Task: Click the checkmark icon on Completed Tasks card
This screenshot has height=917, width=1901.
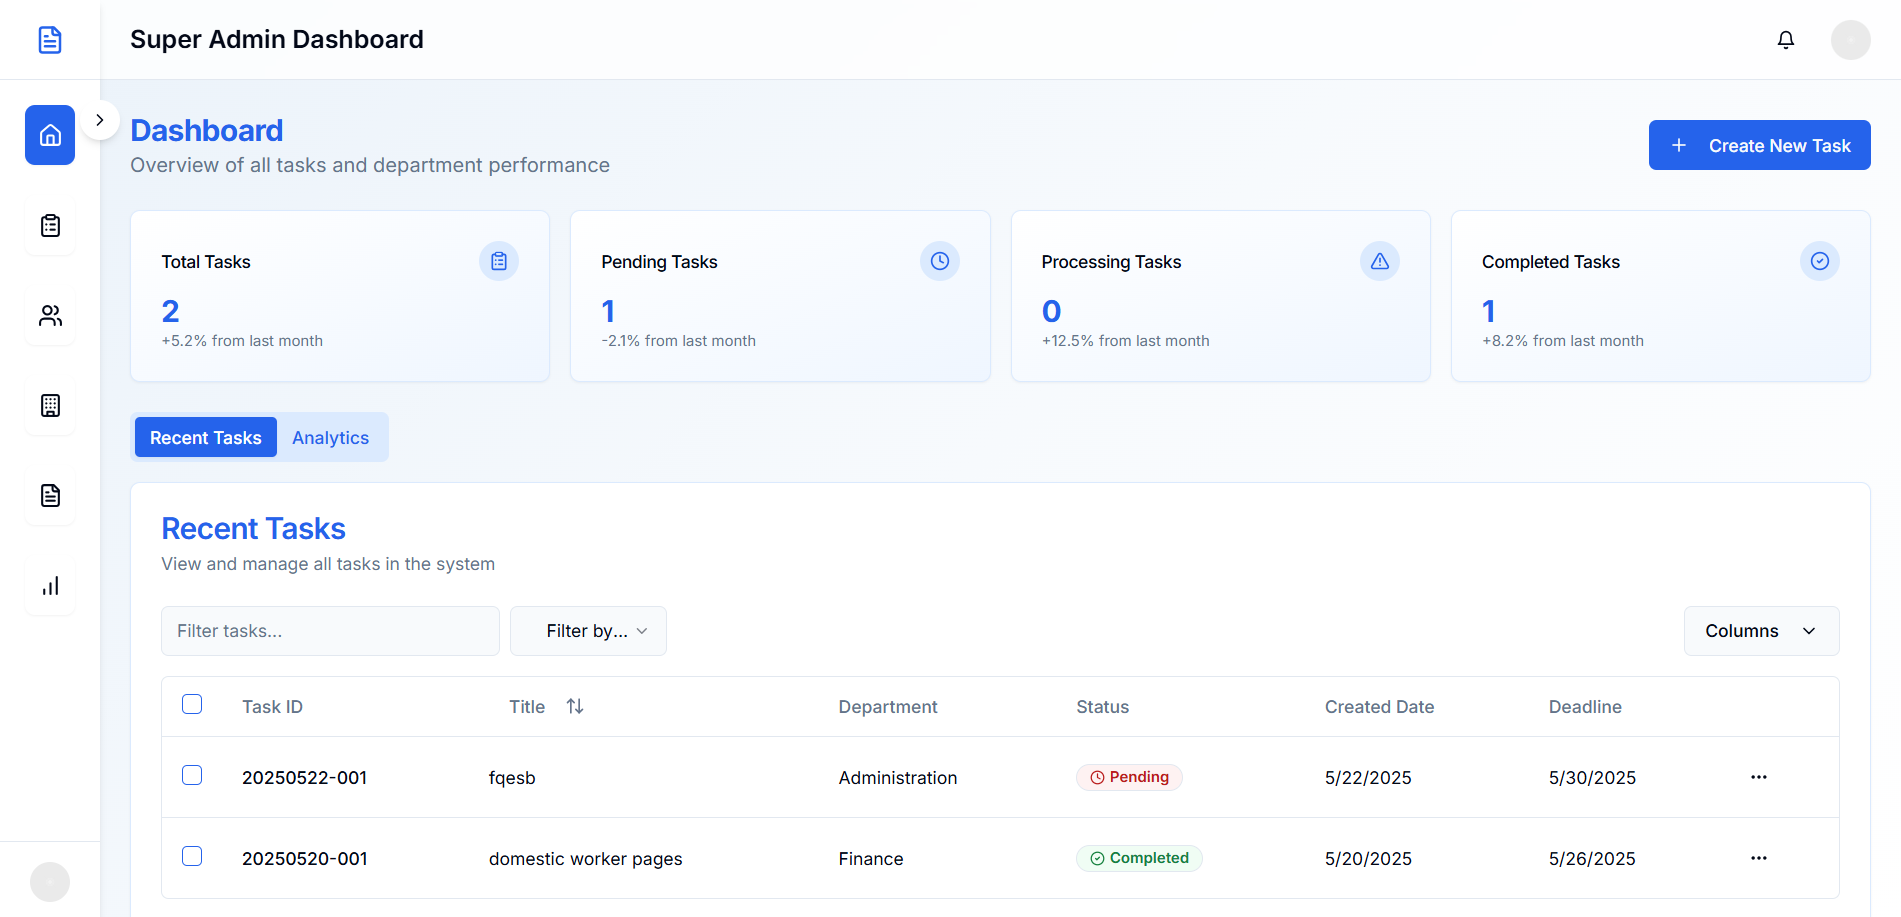Action: tap(1820, 261)
